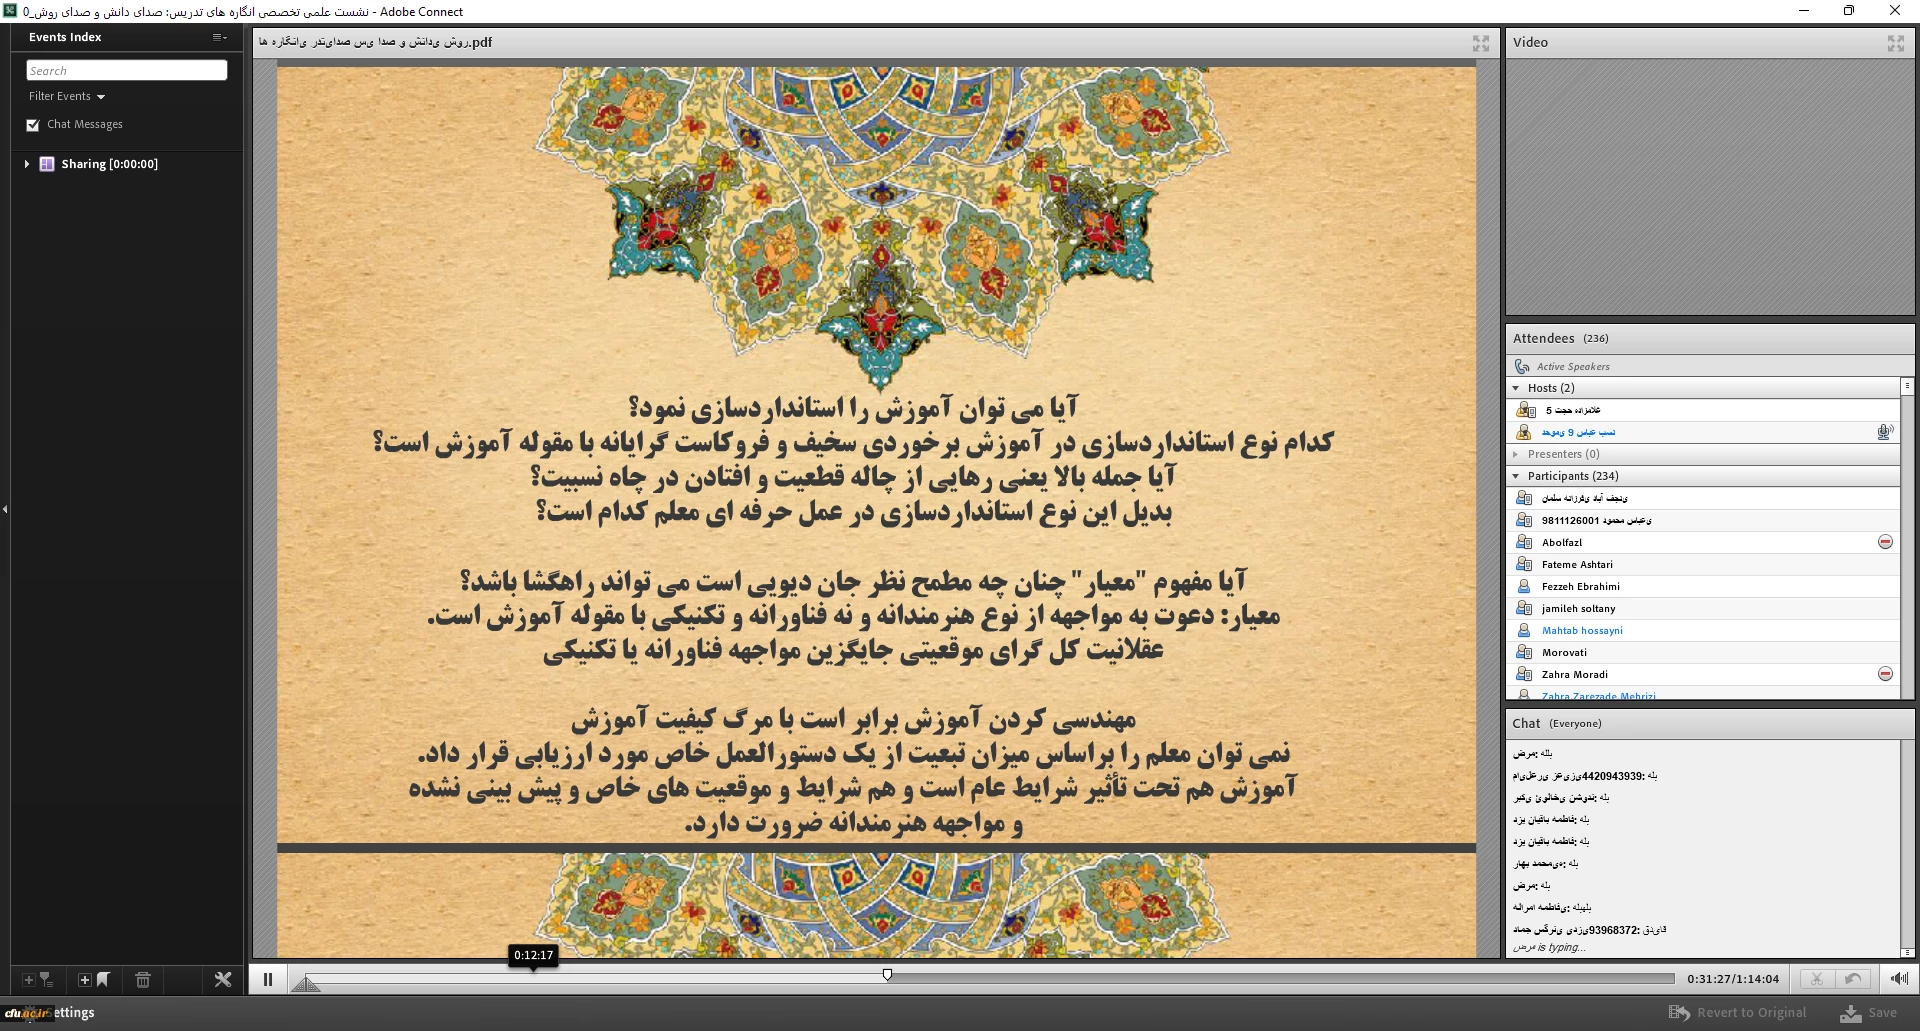The width and height of the screenshot is (1920, 1031).
Task: Expand the Presenters (0) group
Action: (x=1516, y=454)
